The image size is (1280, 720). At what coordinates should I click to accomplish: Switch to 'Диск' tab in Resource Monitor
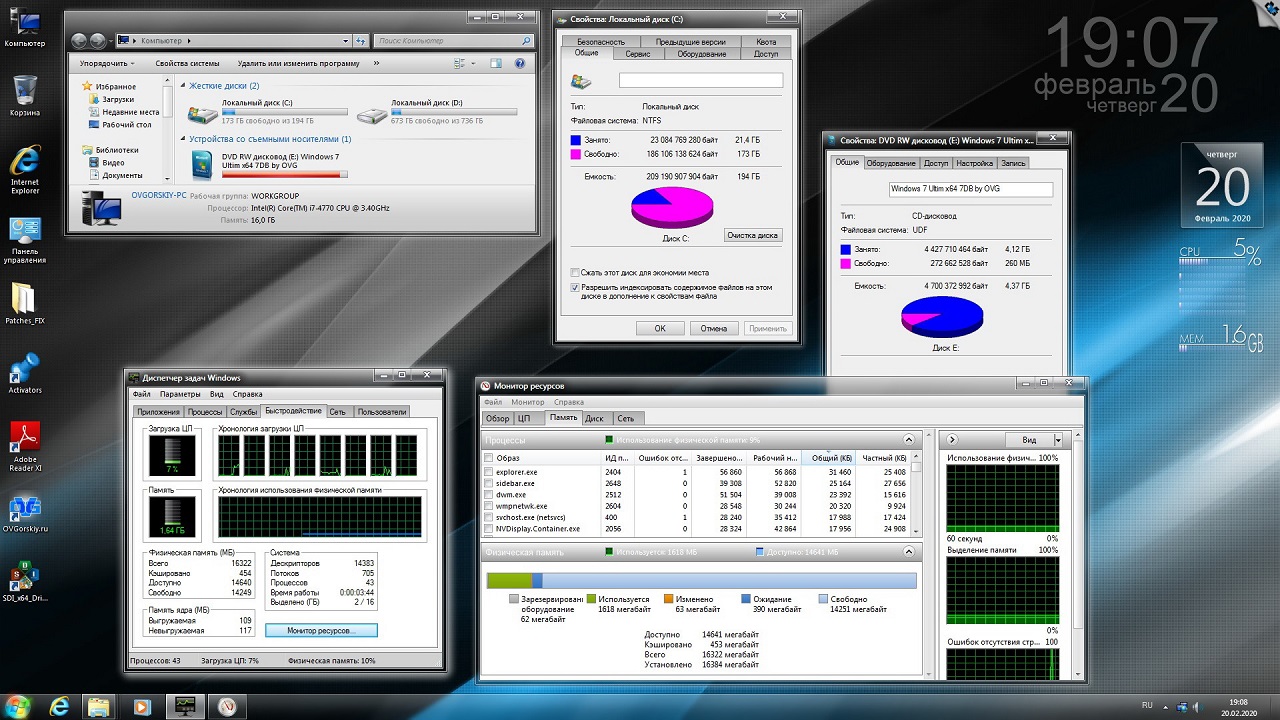[x=594, y=418]
